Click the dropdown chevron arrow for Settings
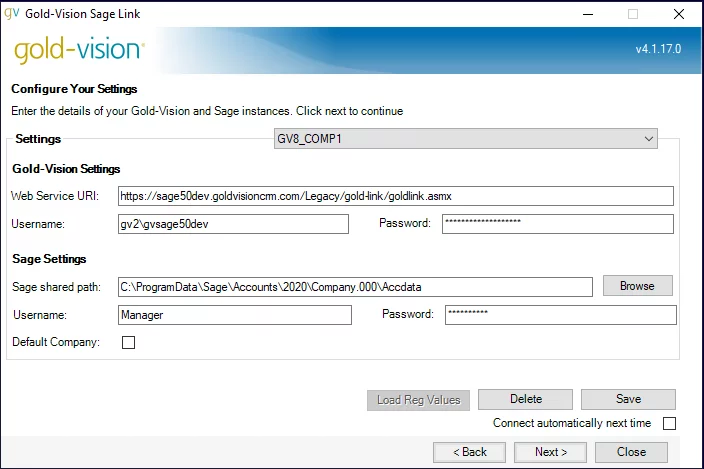 [649, 139]
